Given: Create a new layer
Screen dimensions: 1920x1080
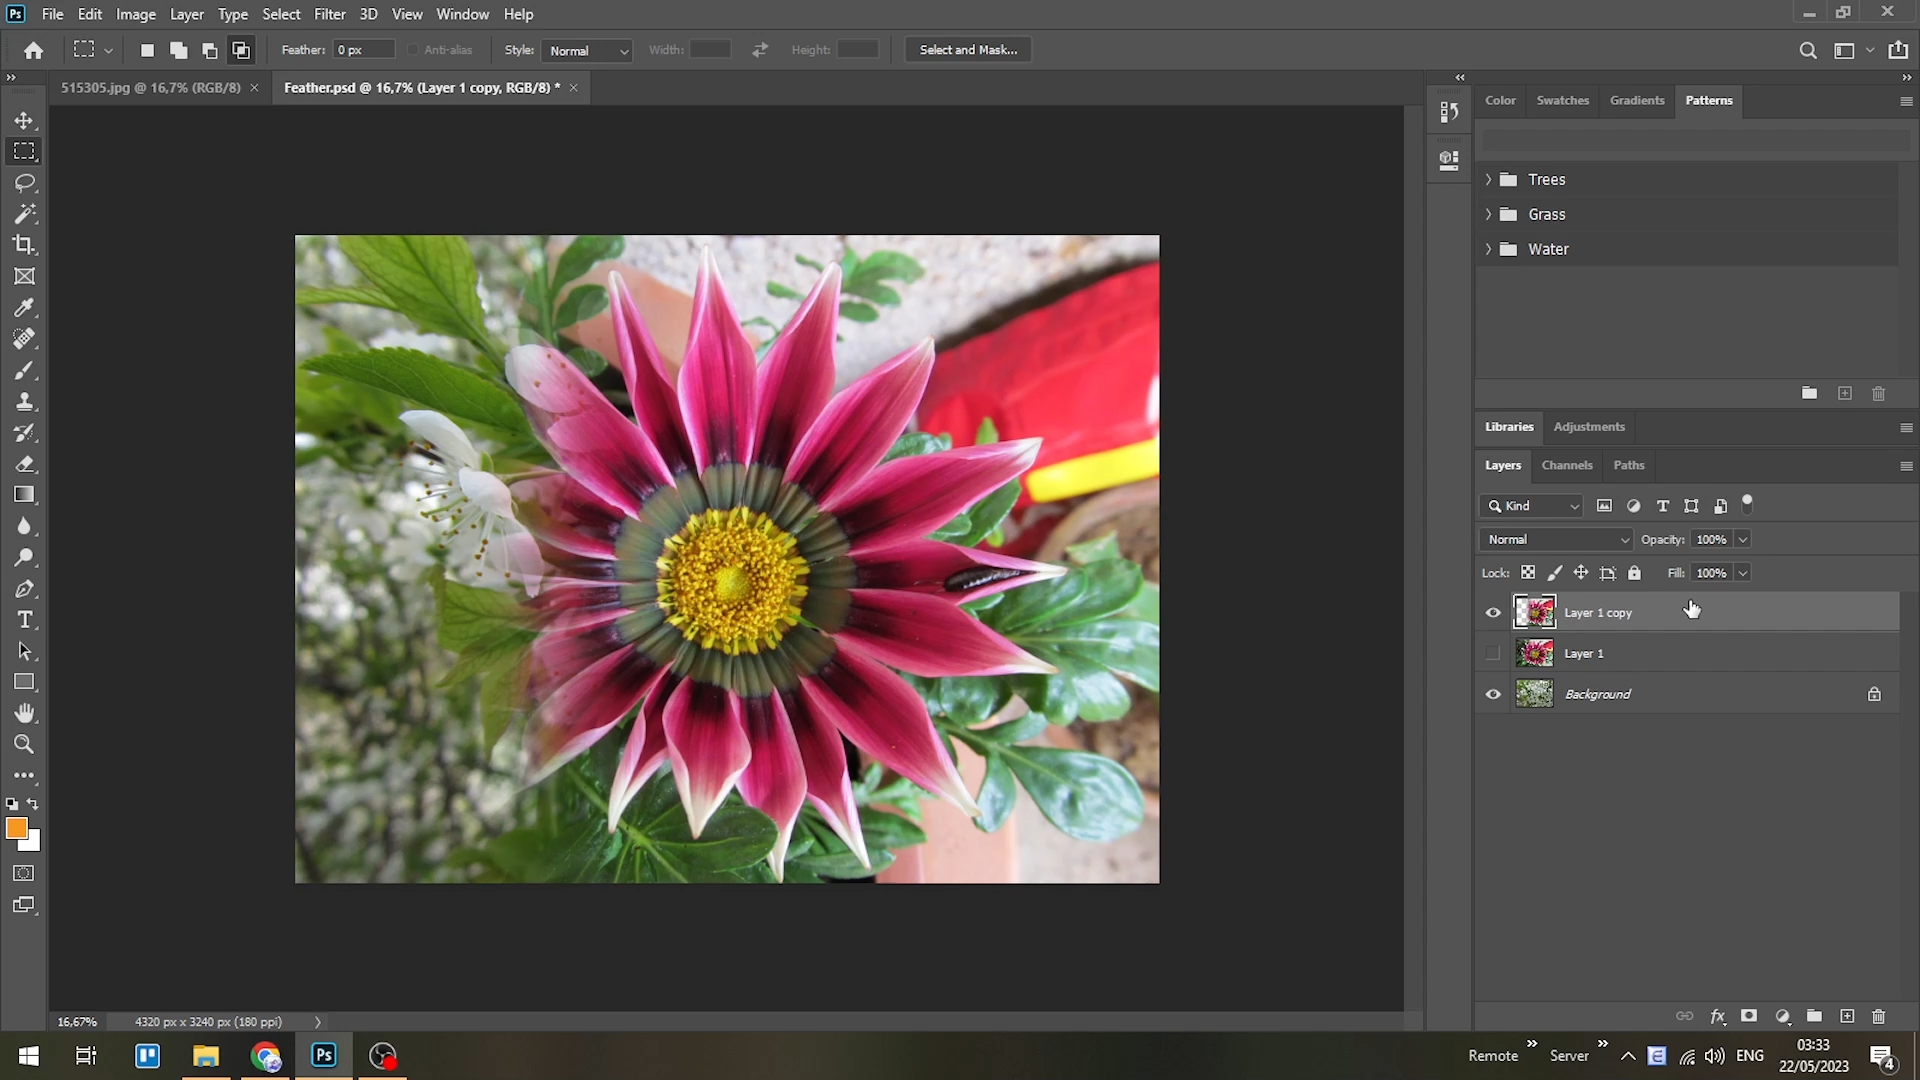Looking at the screenshot, I should coord(1846,1015).
